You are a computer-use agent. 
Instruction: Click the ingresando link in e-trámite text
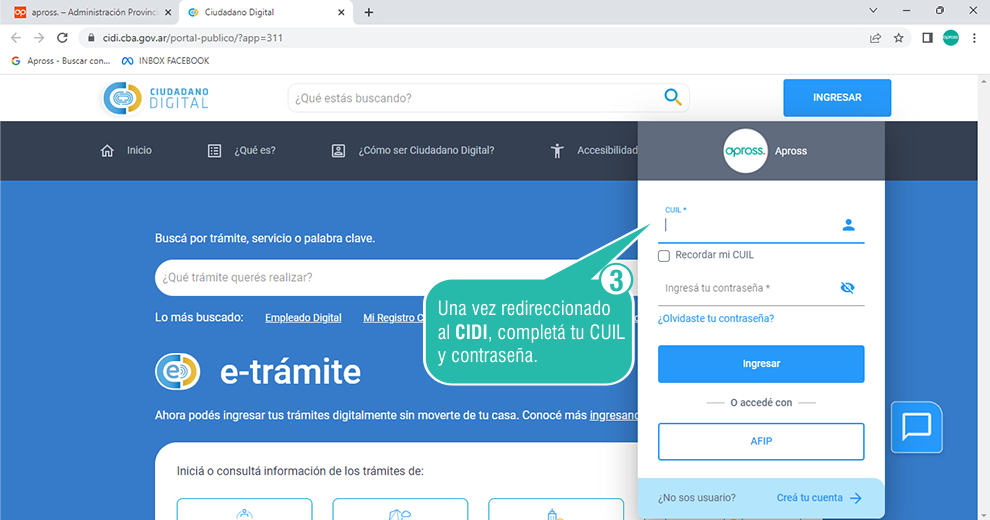[613, 416]
